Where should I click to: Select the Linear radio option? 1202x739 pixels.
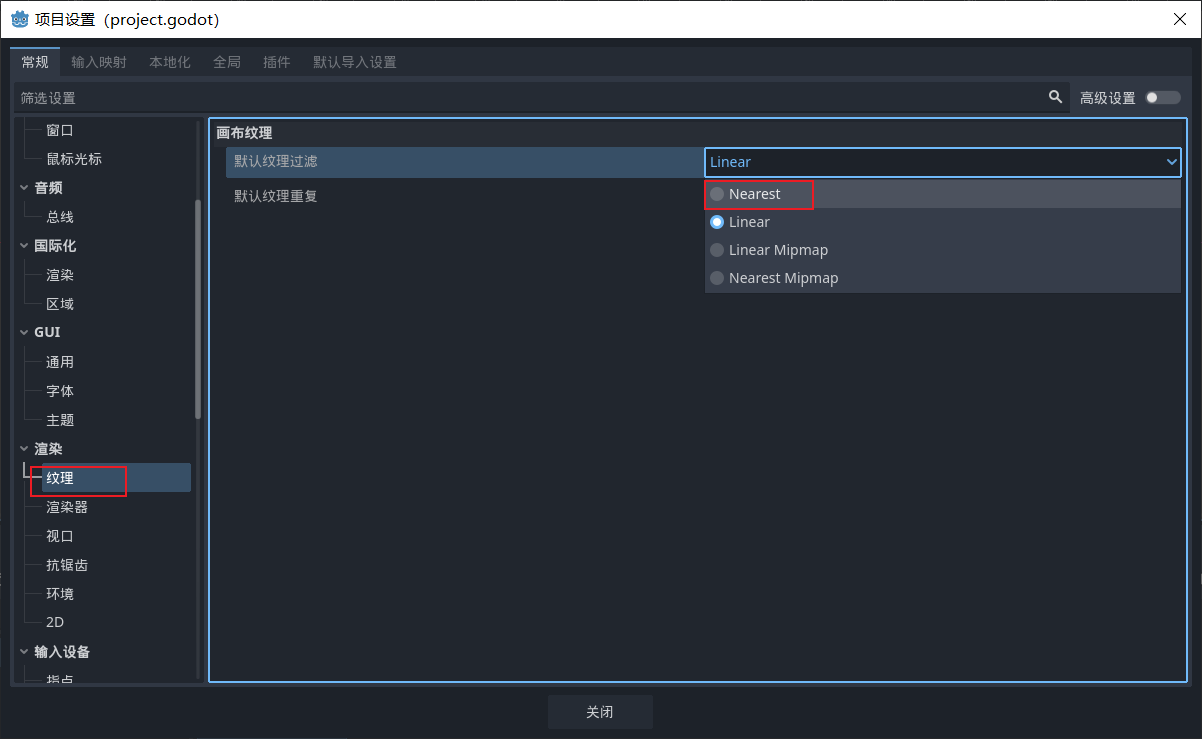tap(749, 222)
